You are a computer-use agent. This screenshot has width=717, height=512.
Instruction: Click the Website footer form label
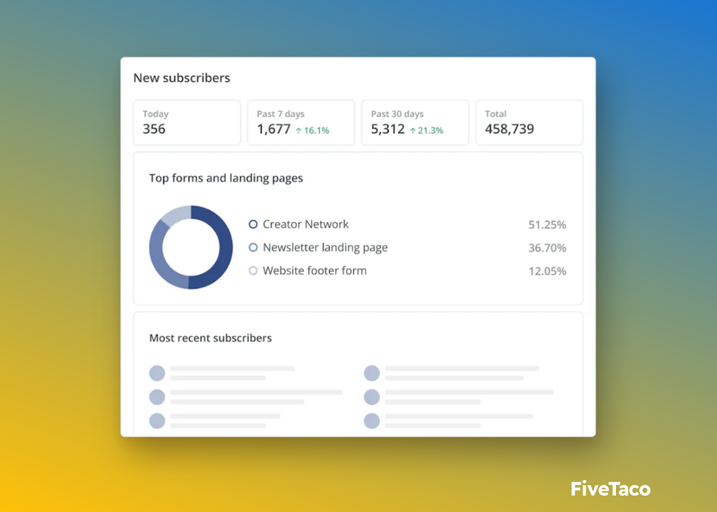315,271
